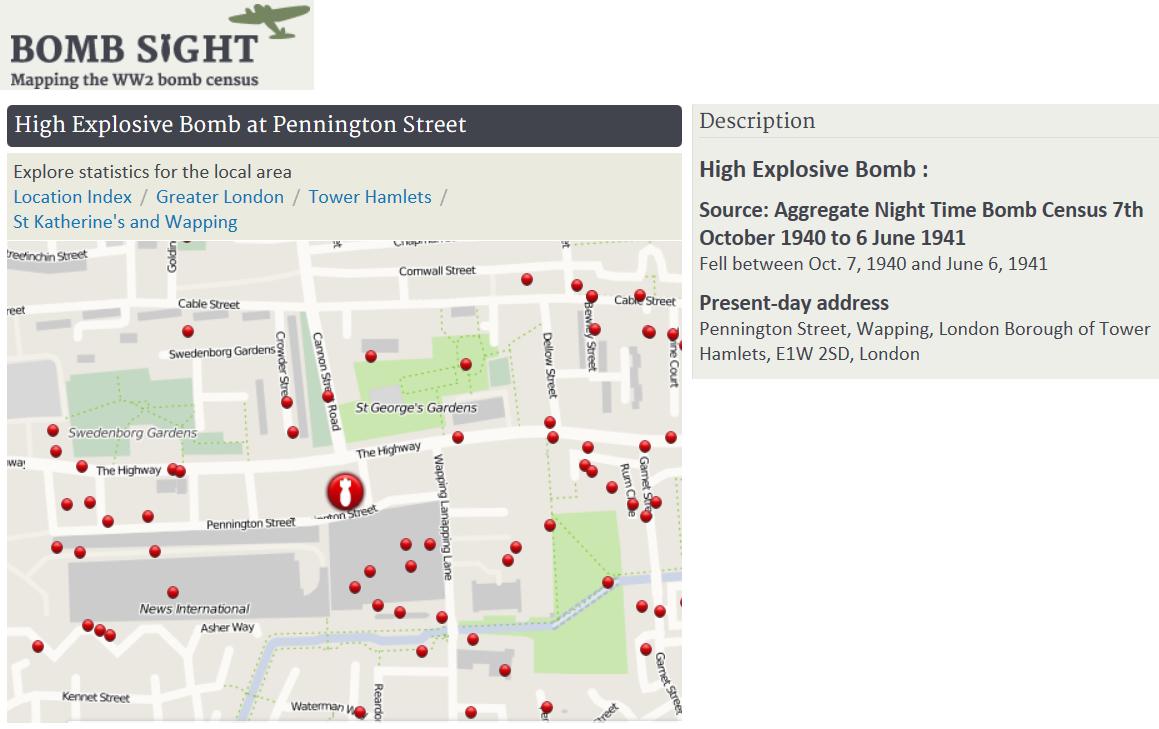Click the large high explosive bomb marker

345,491
